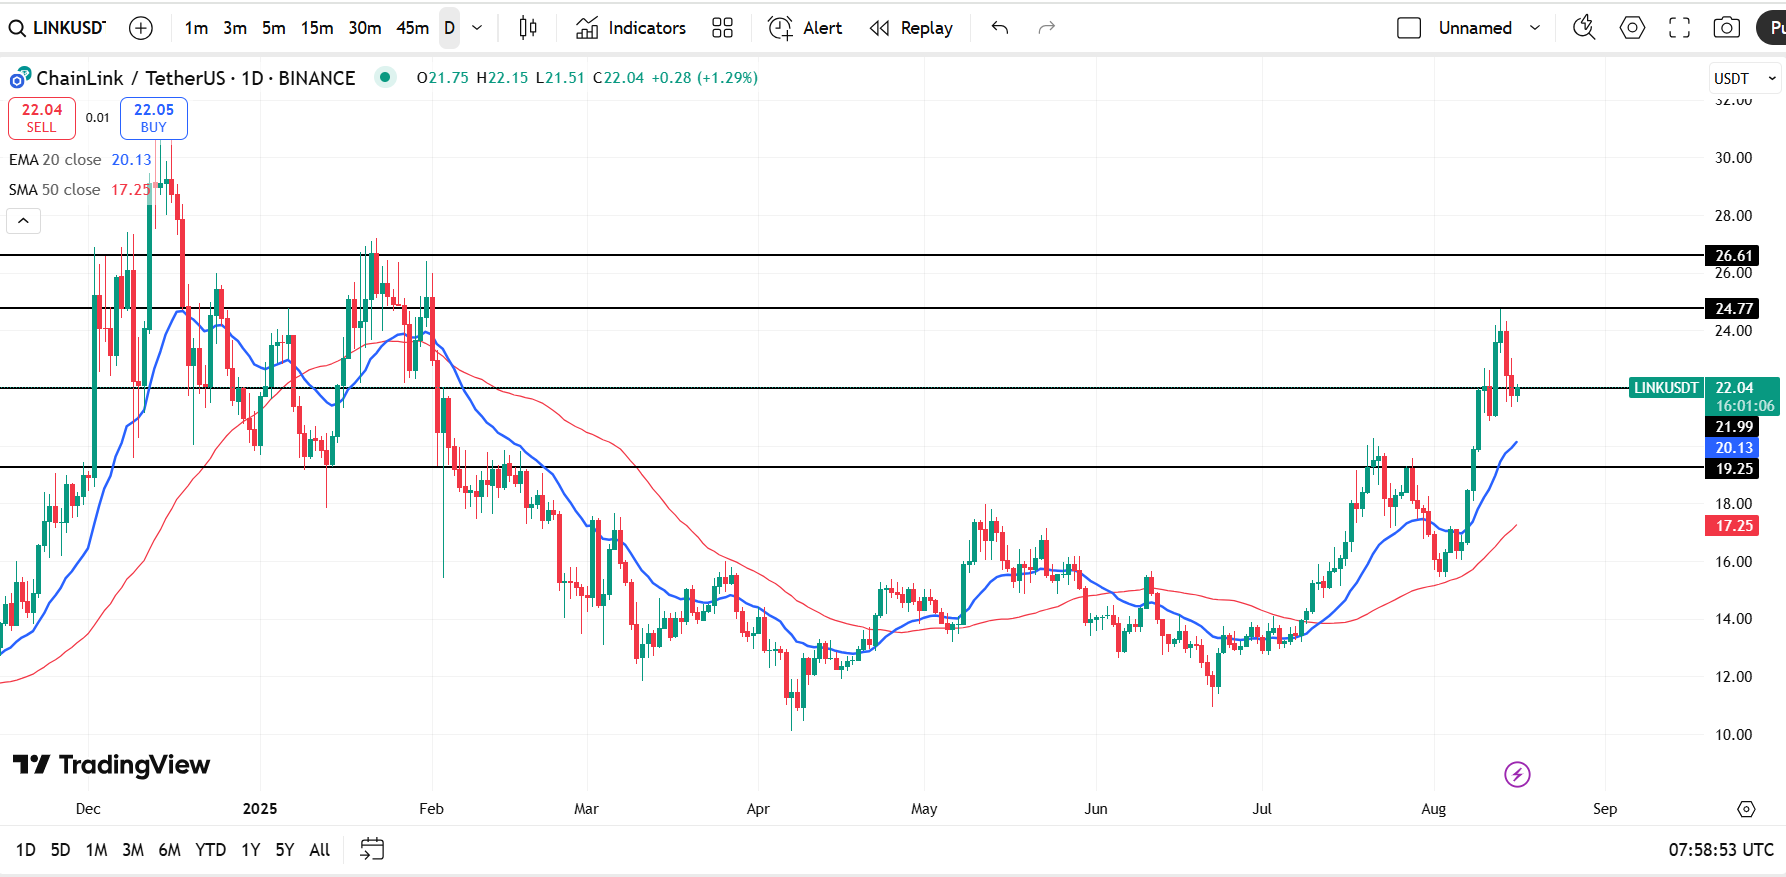Viewport: 1786px width, 877px height.
Task: Expand the interval dropdown arrow
Action: pos(477,28)
